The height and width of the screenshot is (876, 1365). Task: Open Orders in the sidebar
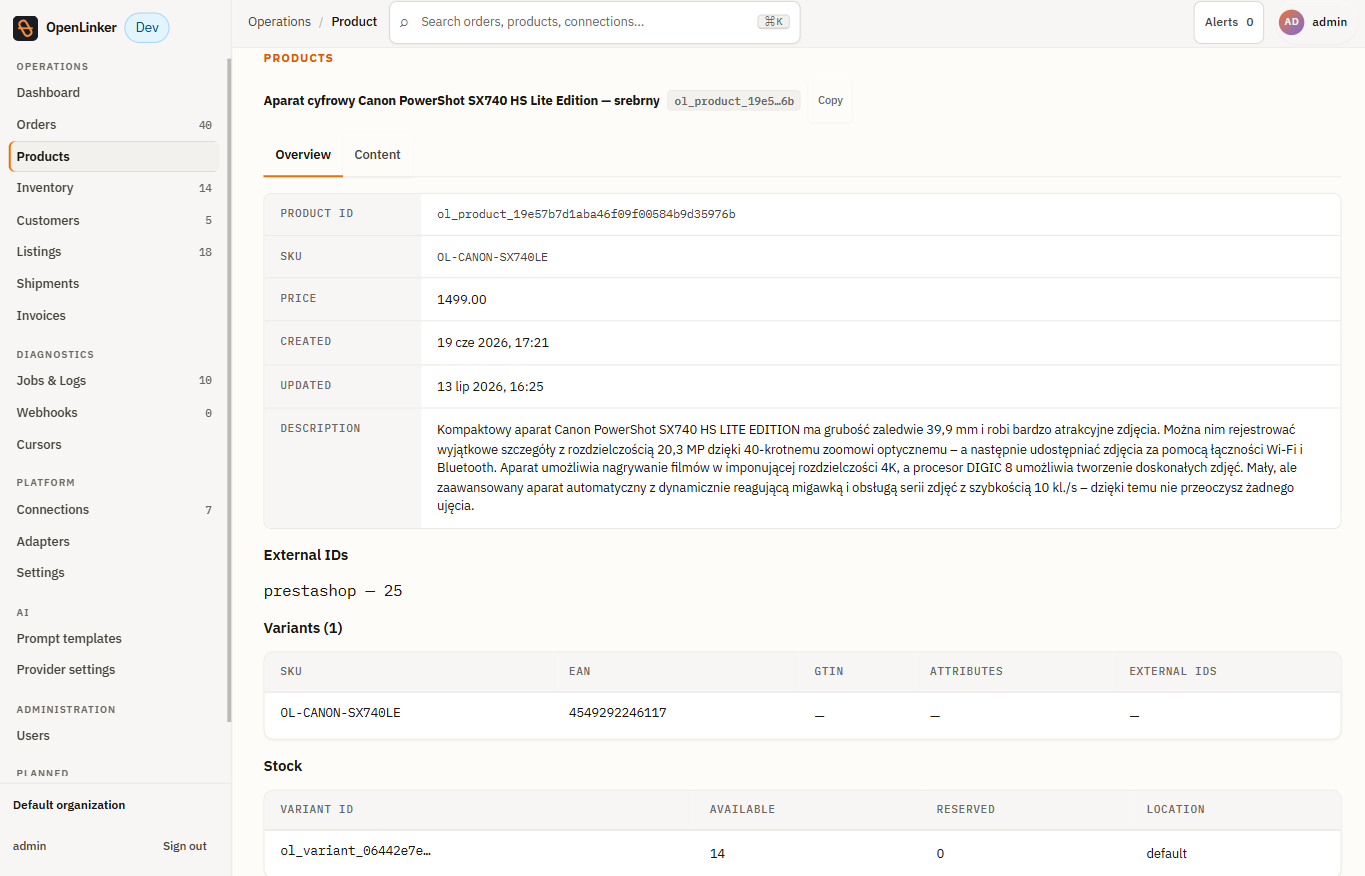[114, 125]
